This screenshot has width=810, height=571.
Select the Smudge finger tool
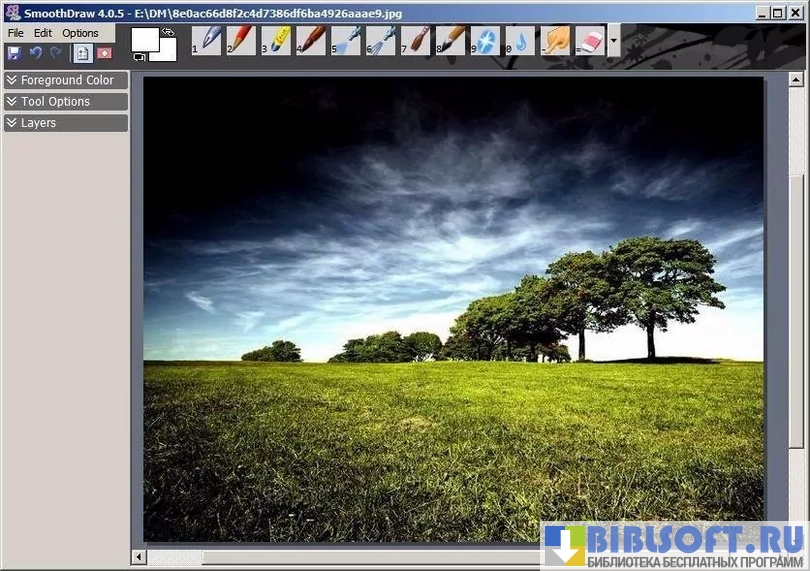click(557, 40)
